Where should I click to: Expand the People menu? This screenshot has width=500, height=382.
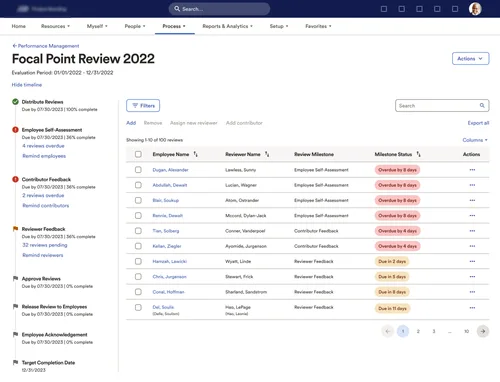point(135,26)
